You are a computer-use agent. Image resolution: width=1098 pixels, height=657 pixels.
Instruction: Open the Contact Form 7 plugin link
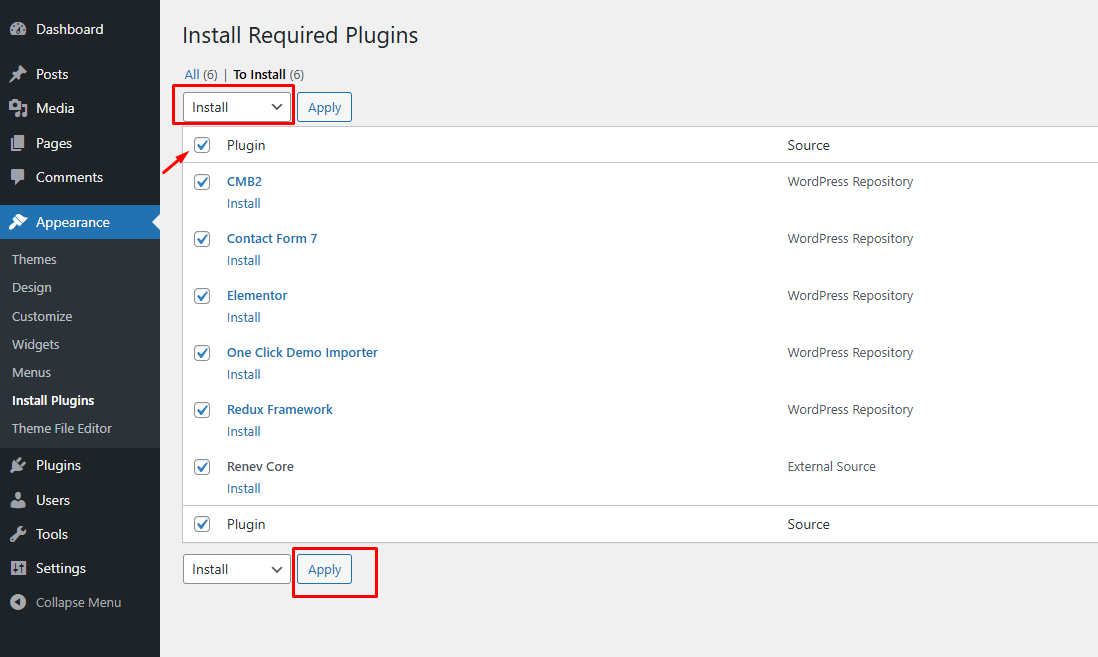click(272, 238)
